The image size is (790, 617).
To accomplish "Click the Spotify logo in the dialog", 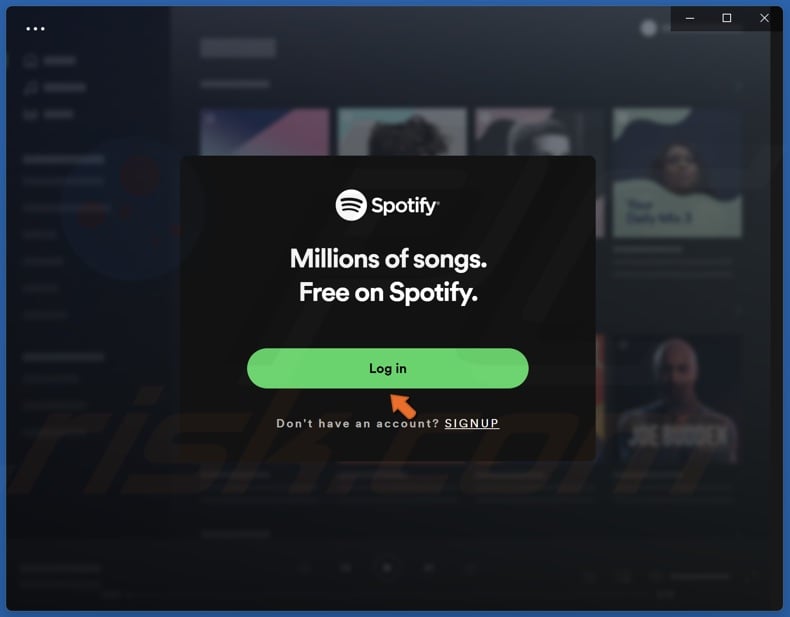I will click(387, 205).
